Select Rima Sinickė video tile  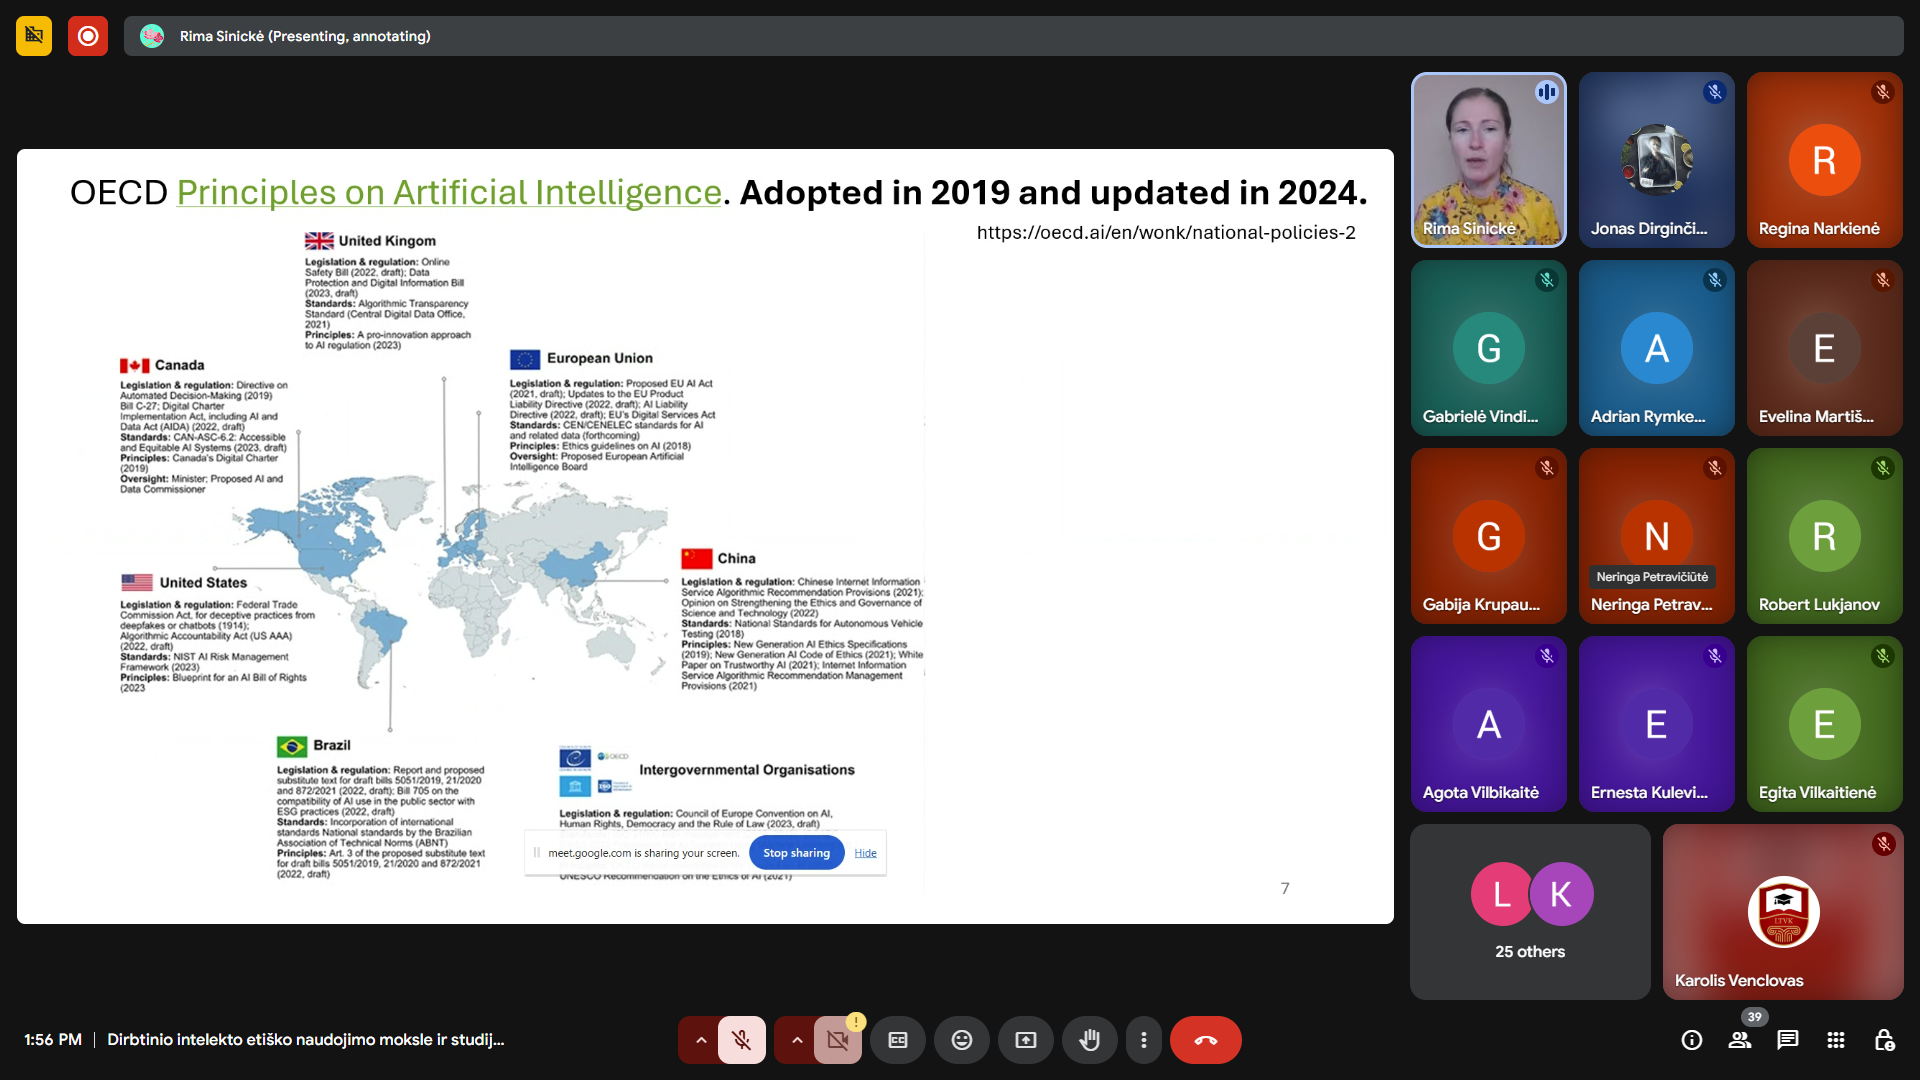[1488, 160]
